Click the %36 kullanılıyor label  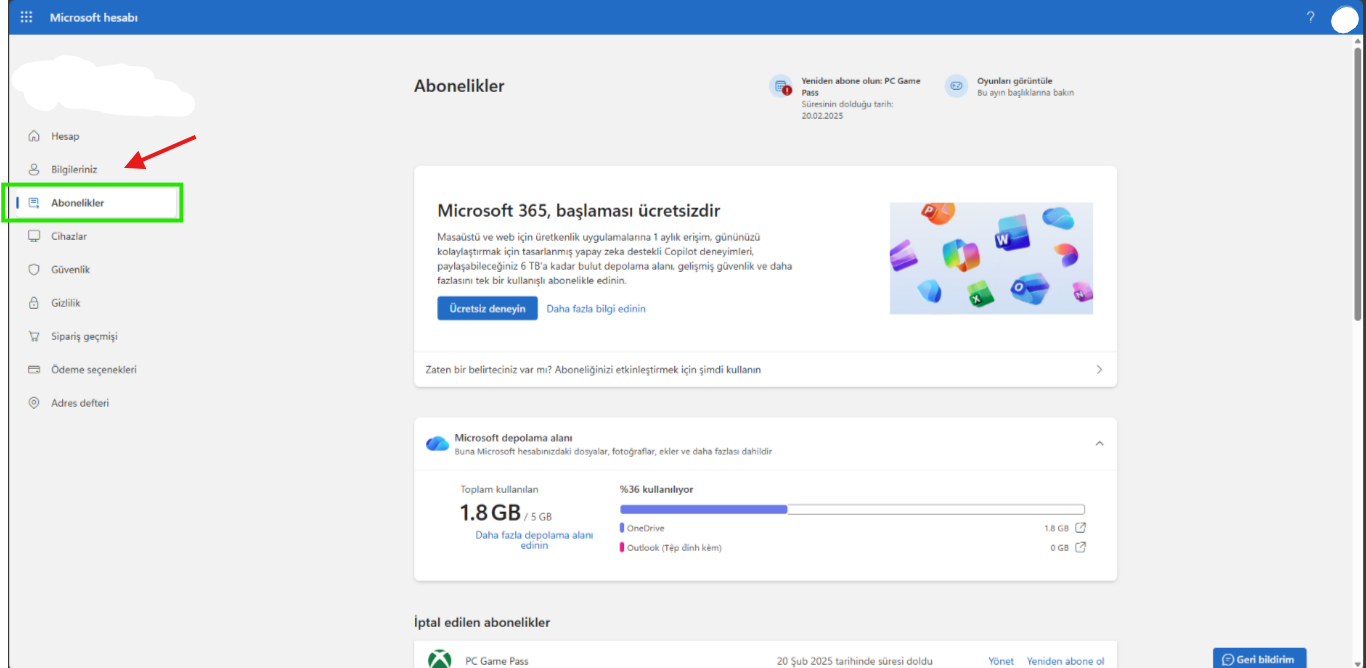[656, 490]
